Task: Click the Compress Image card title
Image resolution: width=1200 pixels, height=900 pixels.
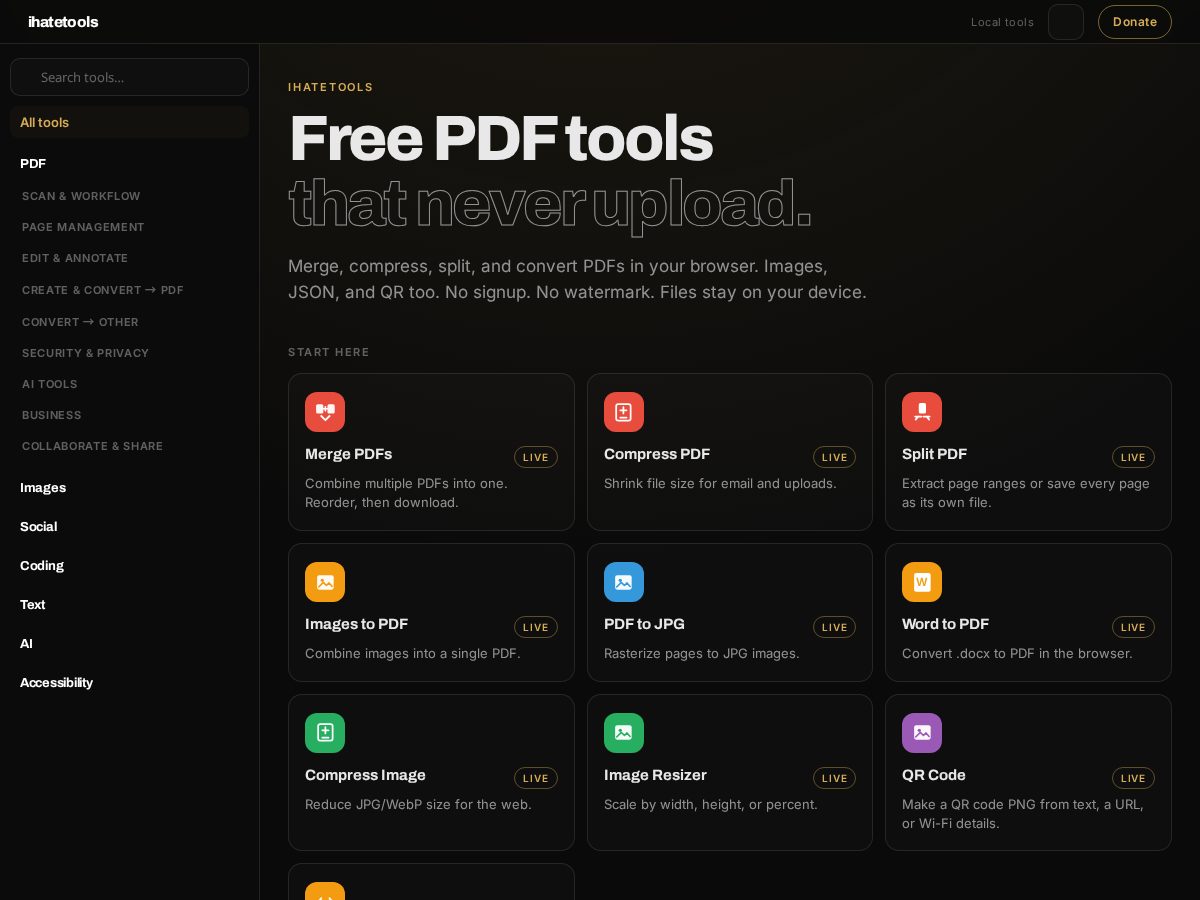Action: point(365,775)
